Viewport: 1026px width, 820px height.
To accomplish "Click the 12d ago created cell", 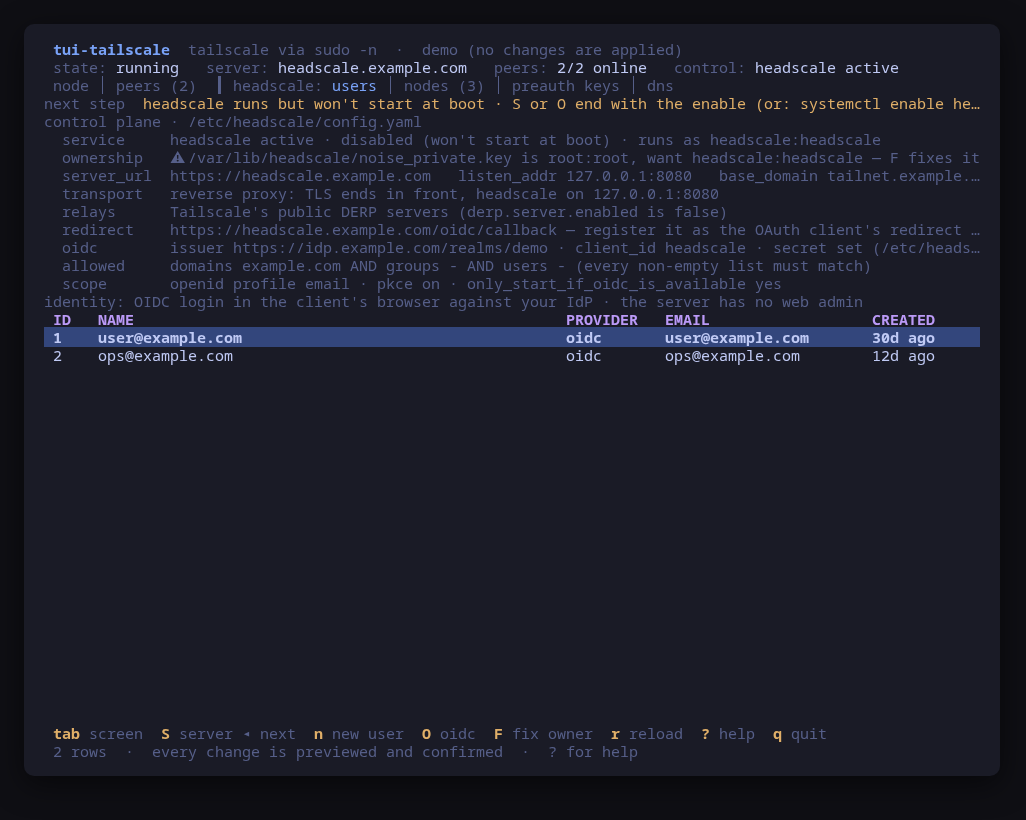I will [x=903, y=356].
